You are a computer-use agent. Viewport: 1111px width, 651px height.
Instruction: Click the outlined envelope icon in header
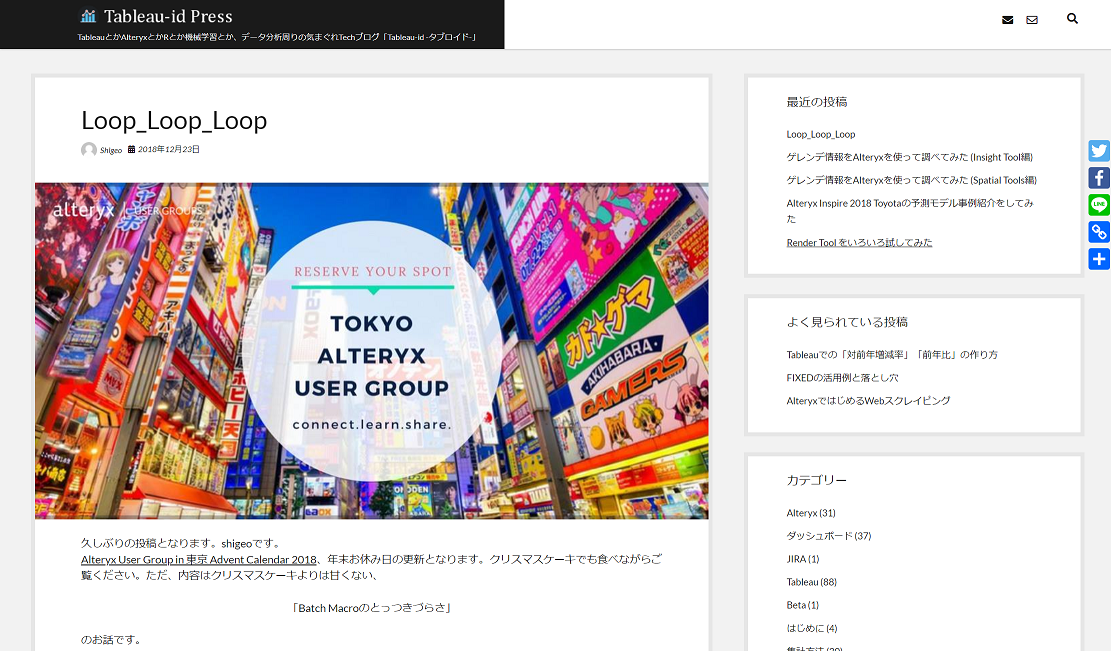[x=1032, y=20]
